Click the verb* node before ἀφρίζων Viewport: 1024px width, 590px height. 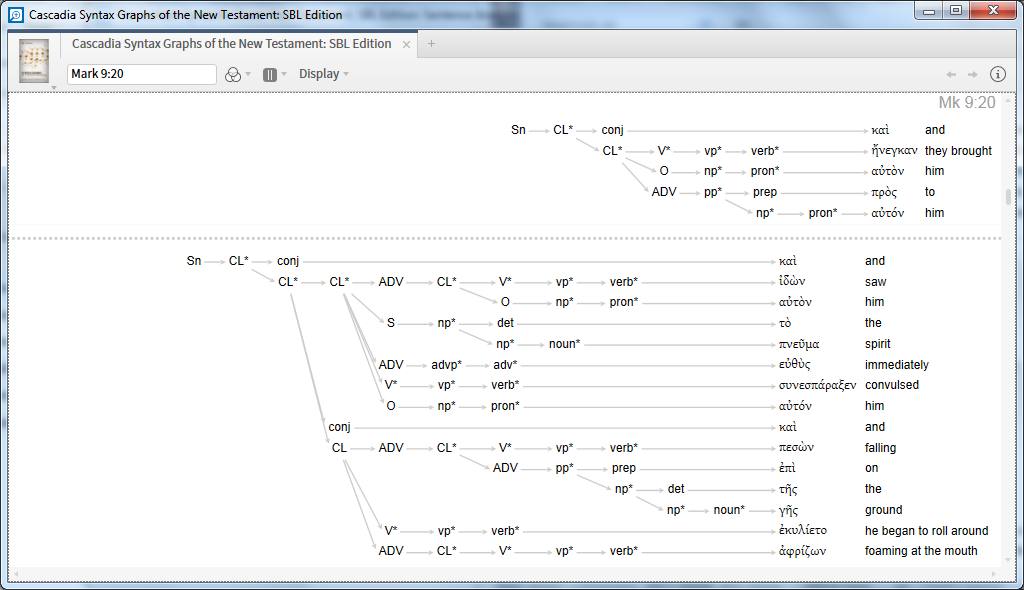pyautogui.click(x=624, y=551)
